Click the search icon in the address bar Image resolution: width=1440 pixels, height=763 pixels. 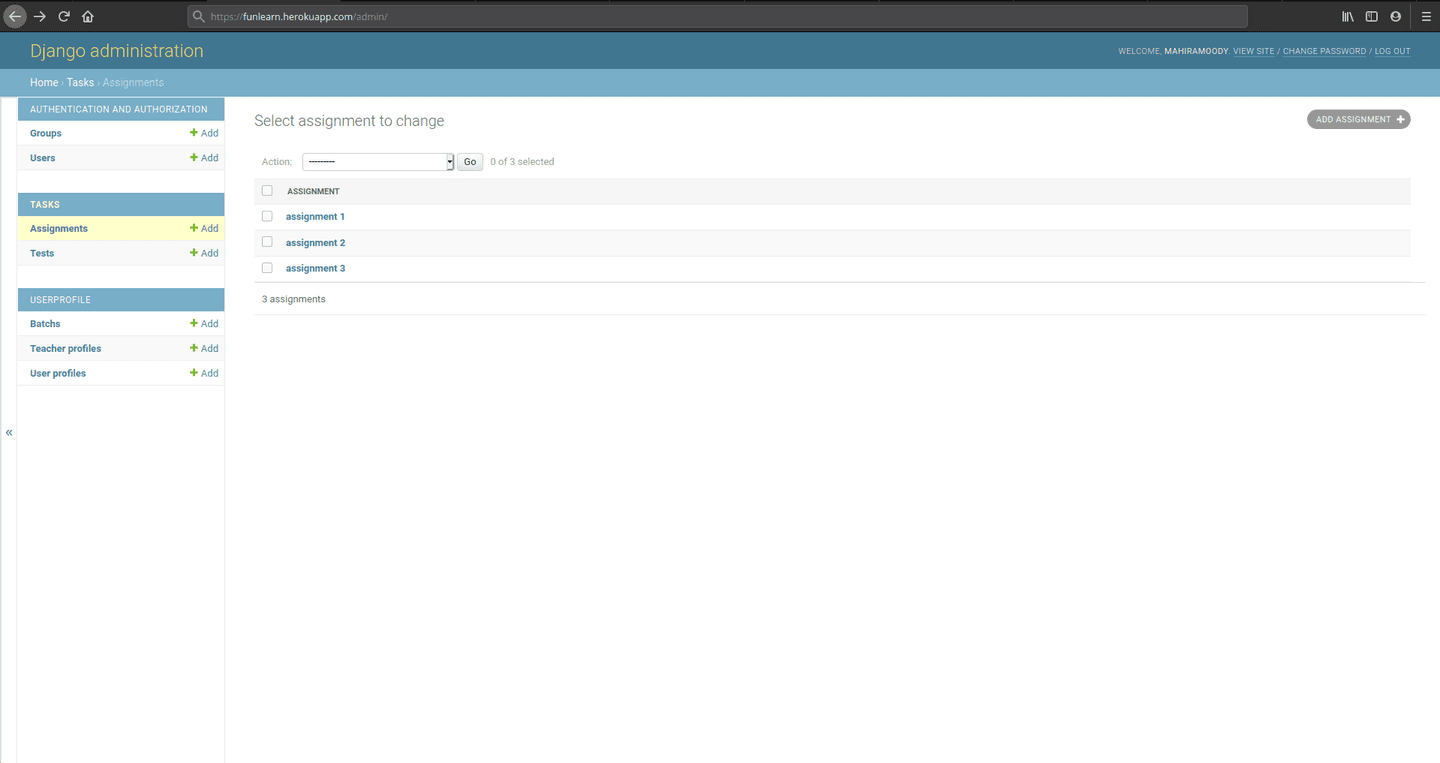click(x=199, y=16)
